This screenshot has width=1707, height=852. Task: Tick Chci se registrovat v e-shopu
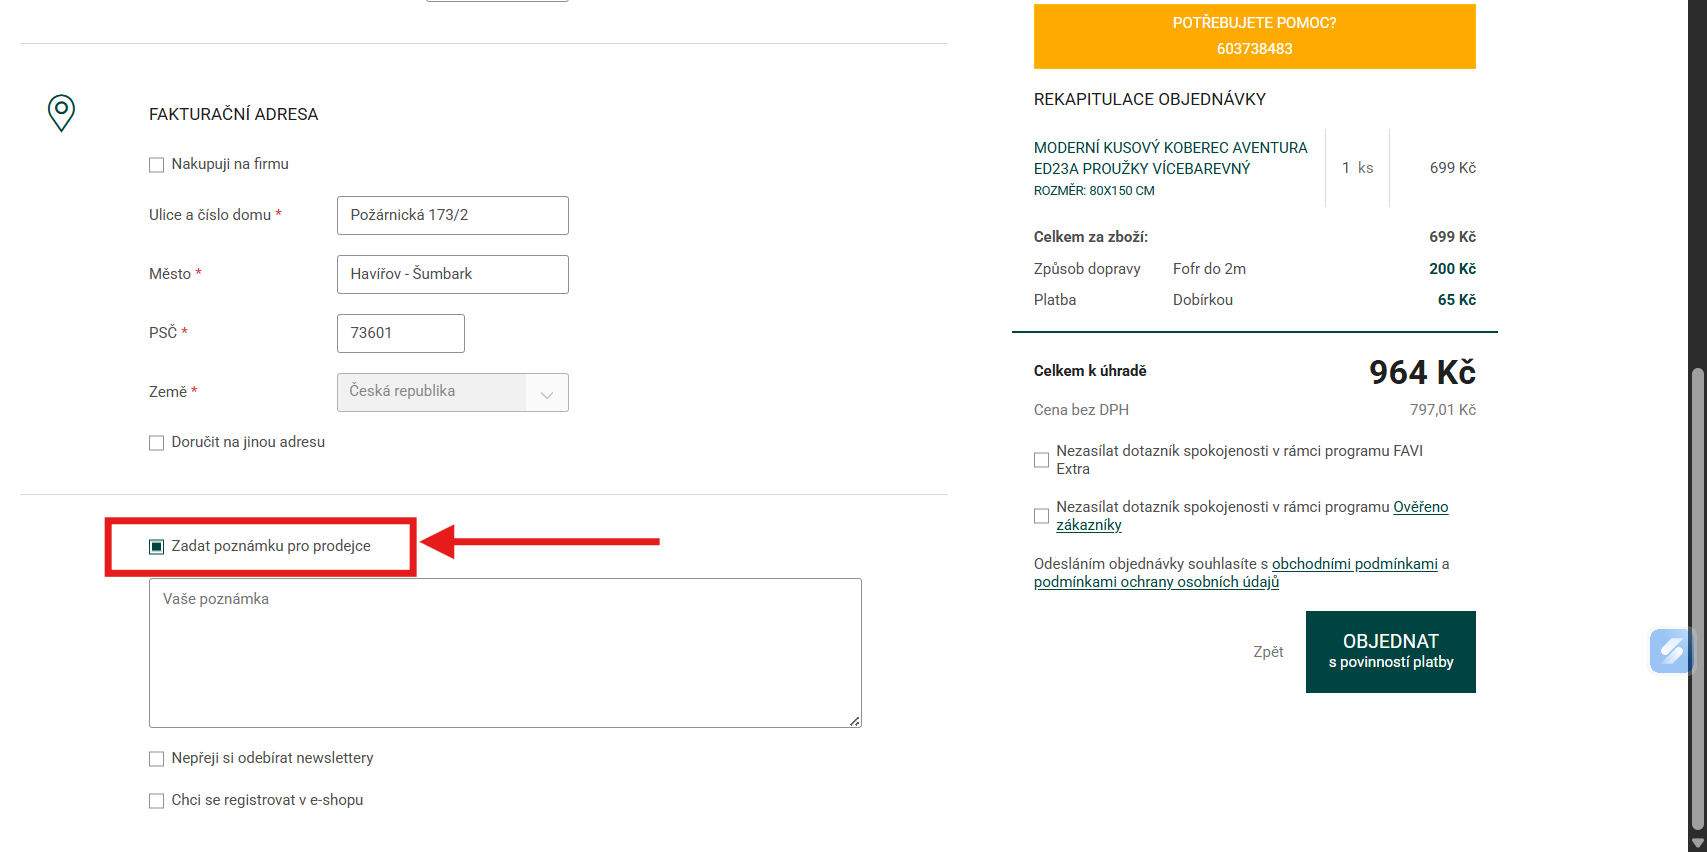click(157, 801)
